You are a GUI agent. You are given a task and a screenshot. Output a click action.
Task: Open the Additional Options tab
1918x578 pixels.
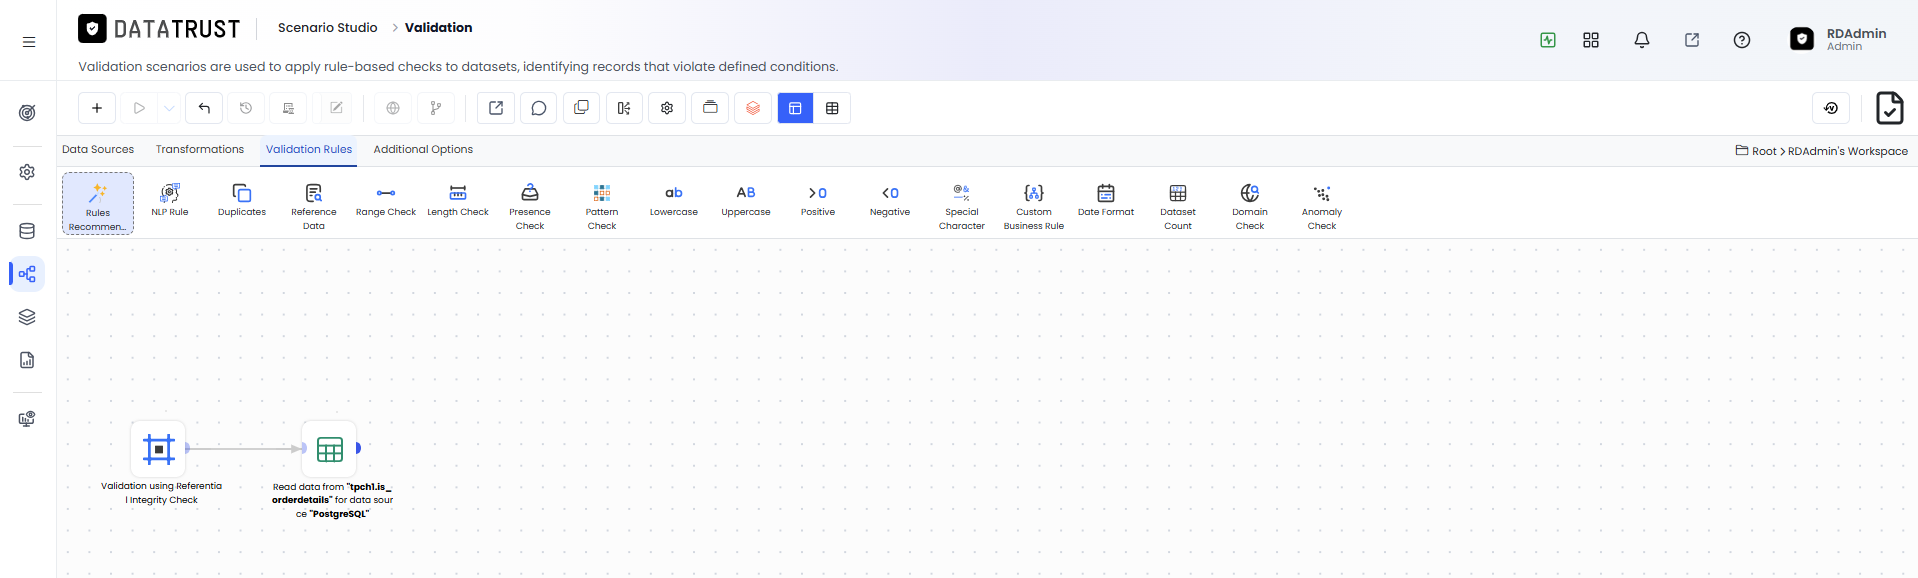pyautogui.click(x=423, y=150)
